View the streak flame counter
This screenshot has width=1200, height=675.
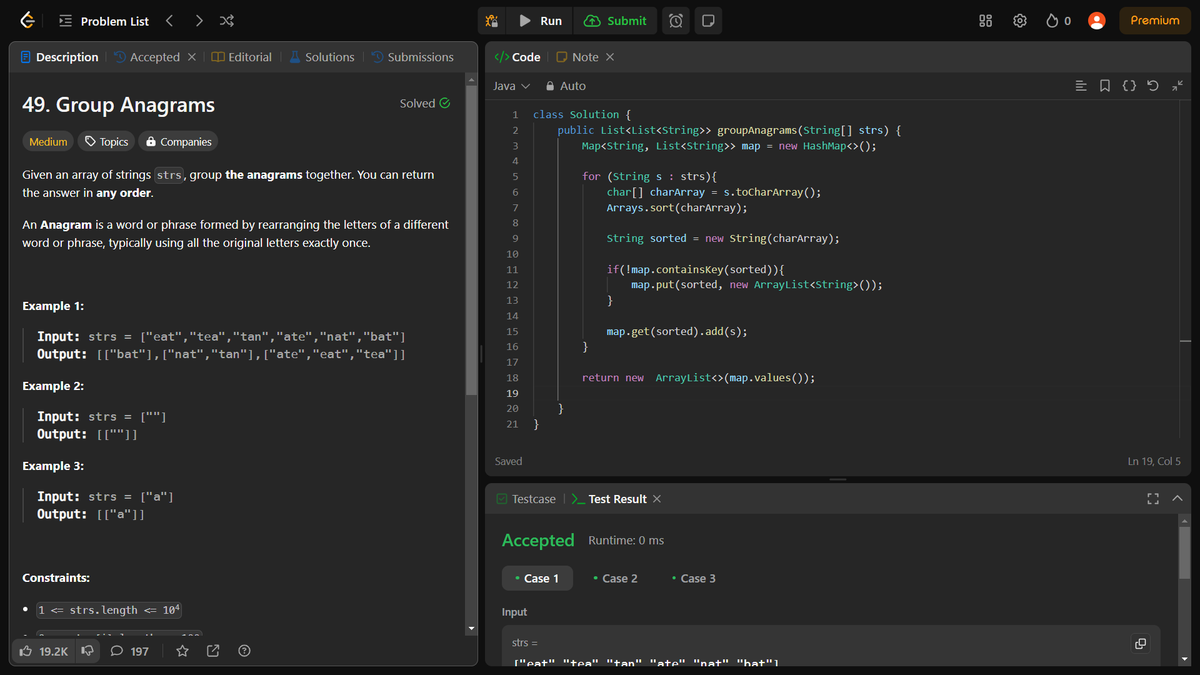click(1058, 20)
